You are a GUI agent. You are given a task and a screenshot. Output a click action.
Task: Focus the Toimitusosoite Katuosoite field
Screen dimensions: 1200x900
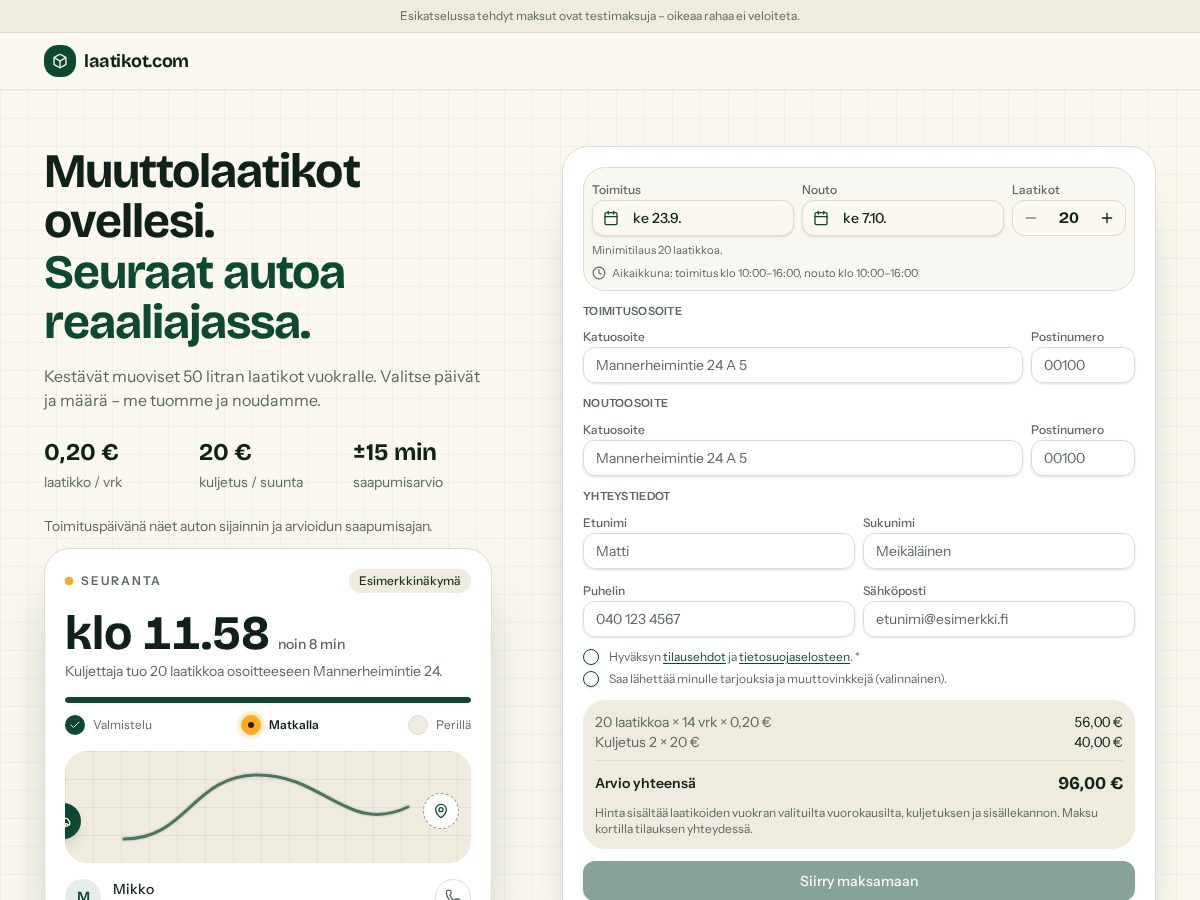point(803,365)
